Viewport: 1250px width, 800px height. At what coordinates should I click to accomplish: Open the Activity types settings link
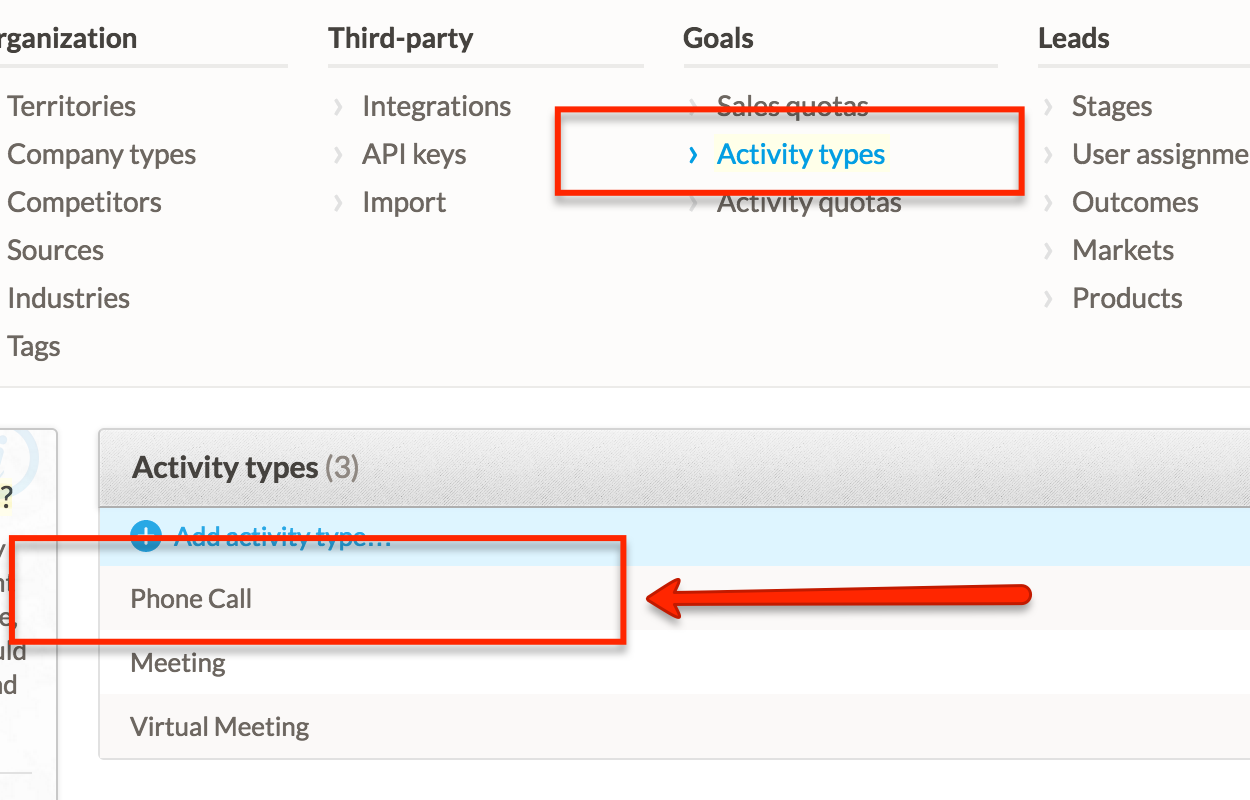click(801, 155)
